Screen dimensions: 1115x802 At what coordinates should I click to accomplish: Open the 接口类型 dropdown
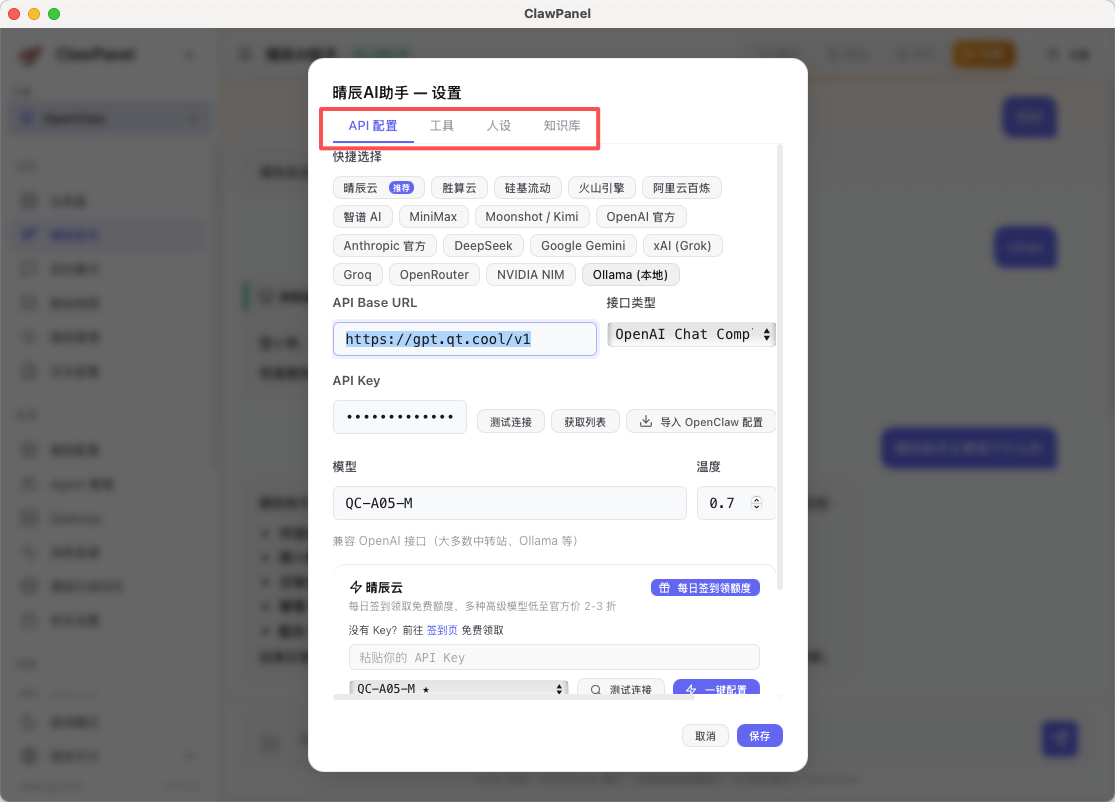[x=692, y=335]
